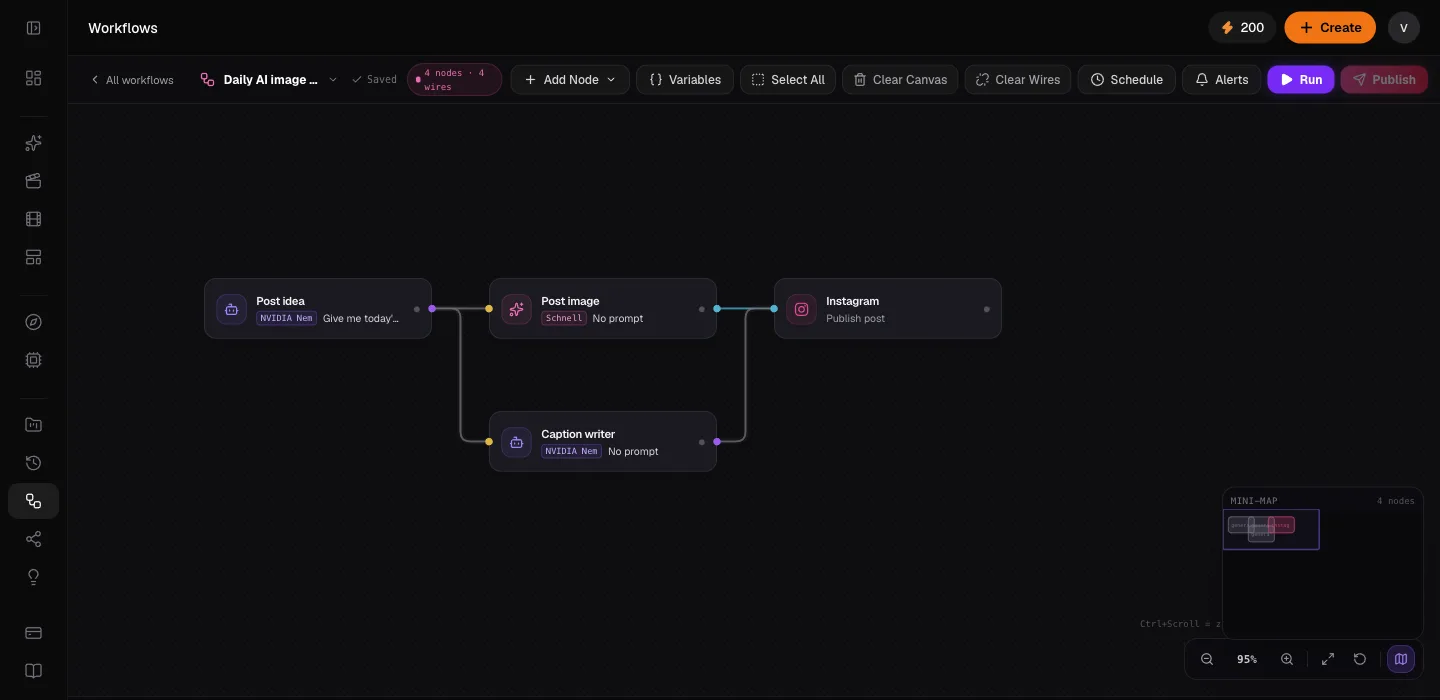Viewport: 1440px width, 700px height.
Task: Click the 4 nodes 4 wires badge
Action: click(x=455, y=80)
